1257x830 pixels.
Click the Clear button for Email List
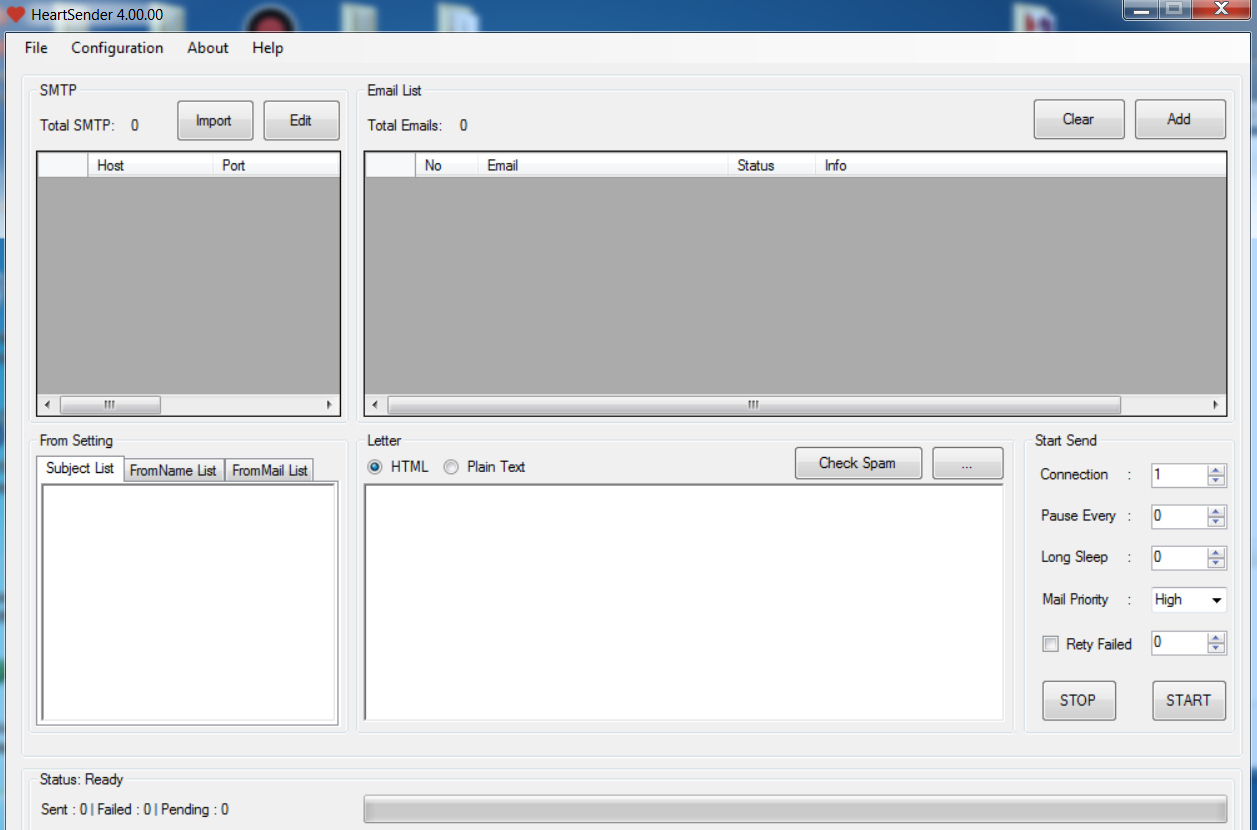tap(1078, 119)
